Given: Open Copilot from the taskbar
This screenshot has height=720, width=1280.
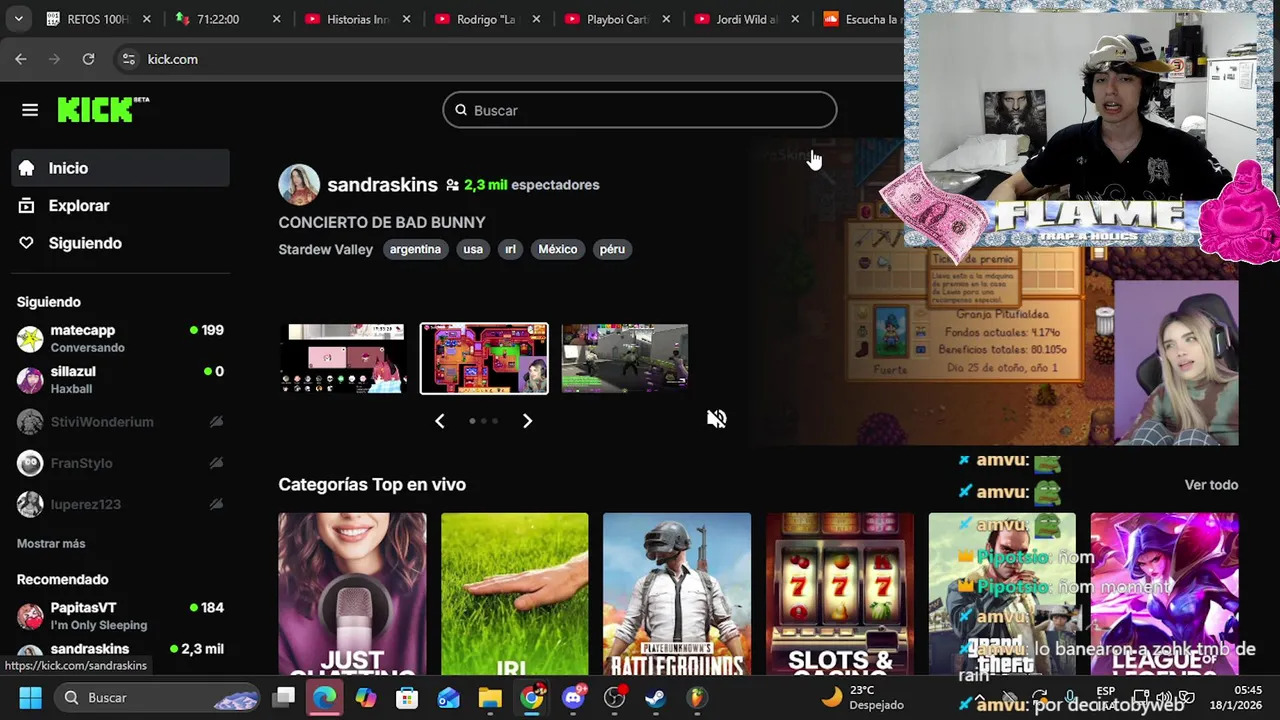Looking at the screenshot, I should (x=366, y=698).
